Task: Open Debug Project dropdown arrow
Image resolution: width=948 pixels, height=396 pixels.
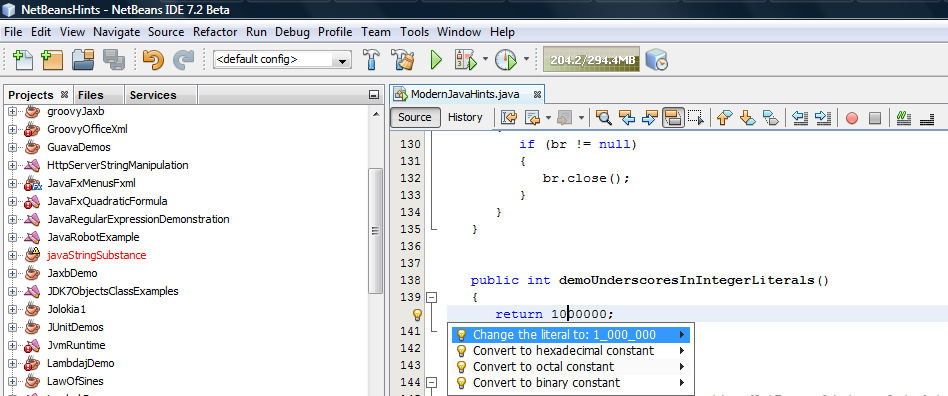Action: point(485,59)
